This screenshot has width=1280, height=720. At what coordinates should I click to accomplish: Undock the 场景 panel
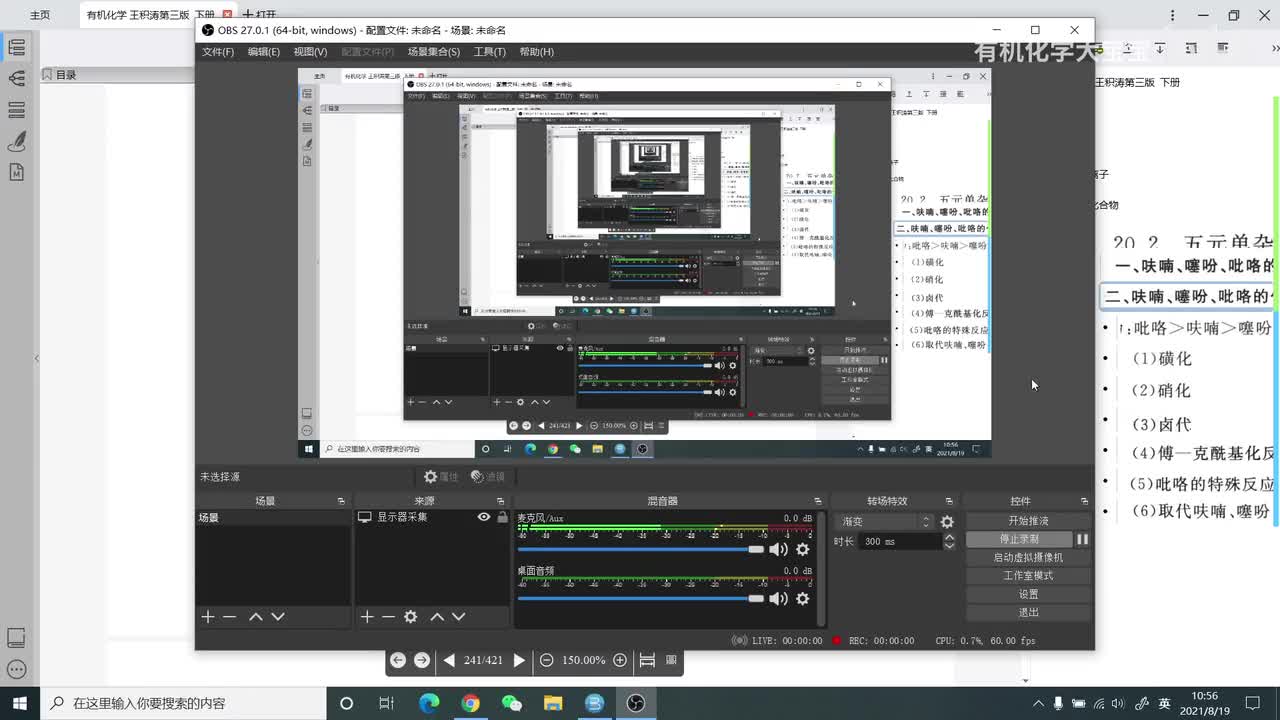point(341,501)
